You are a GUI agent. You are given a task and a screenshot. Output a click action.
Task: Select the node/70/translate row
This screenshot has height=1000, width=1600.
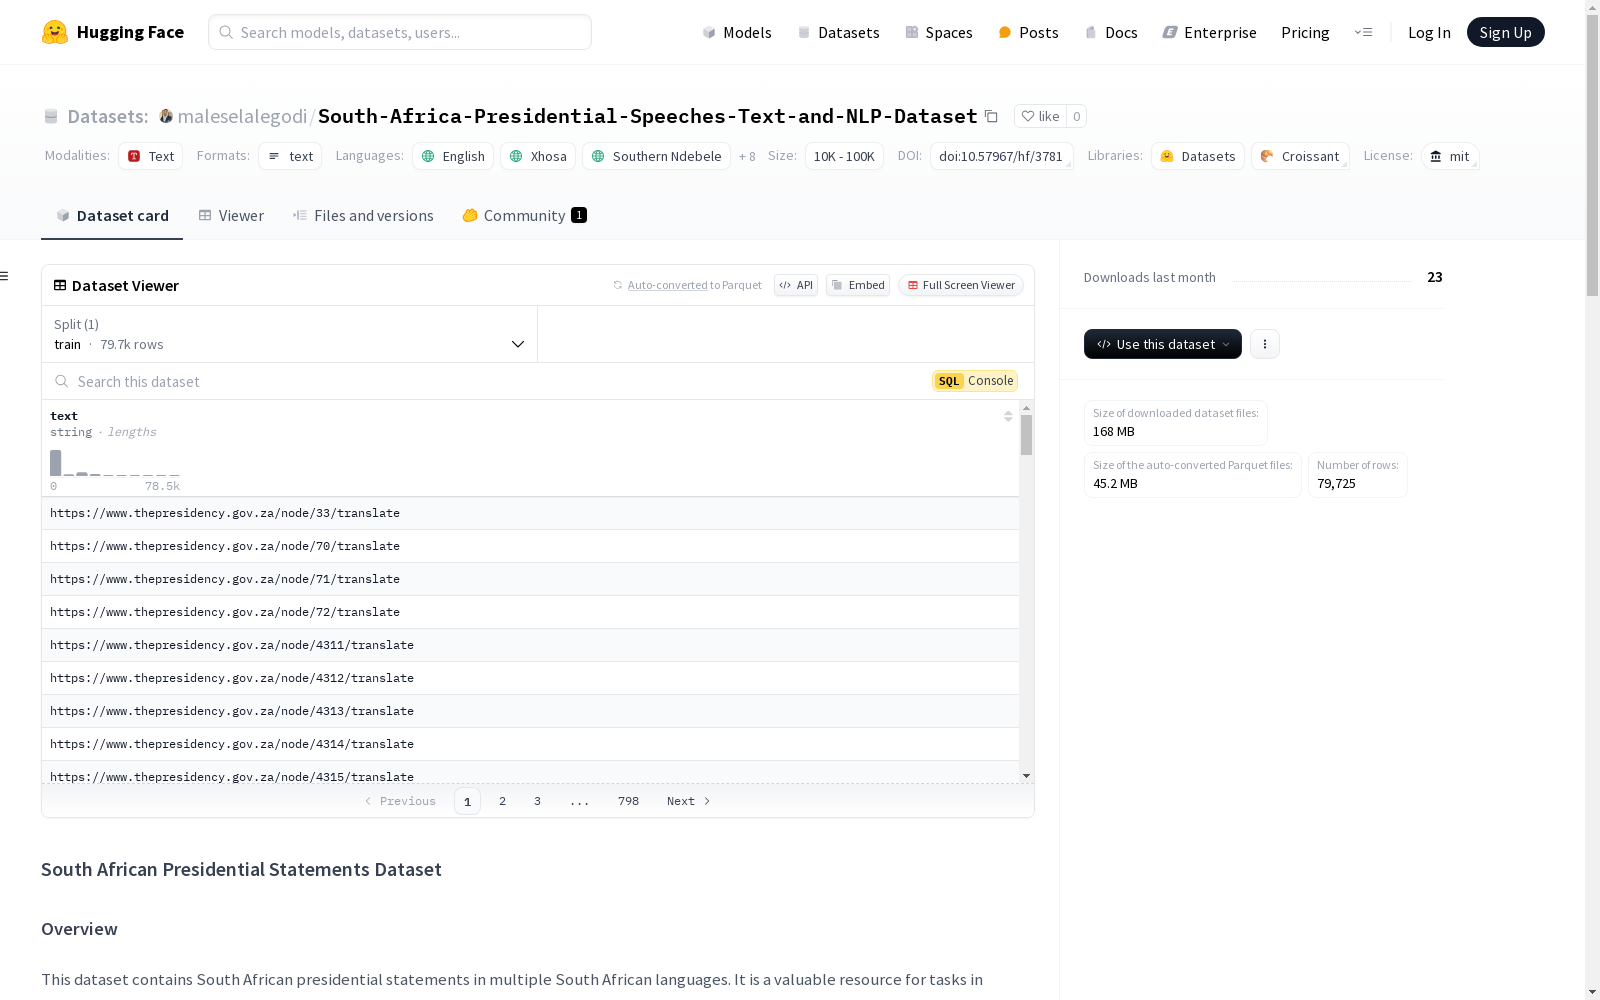coord(530,546)
